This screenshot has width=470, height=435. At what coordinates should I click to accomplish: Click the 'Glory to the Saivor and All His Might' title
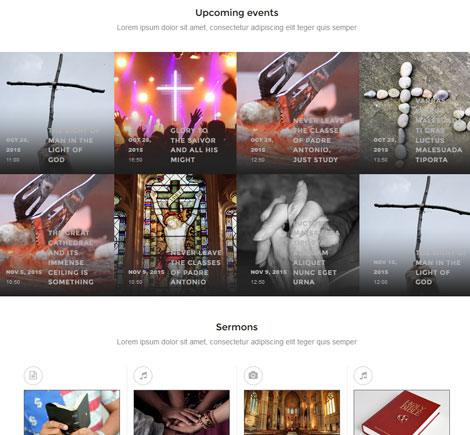coord(194,145)
